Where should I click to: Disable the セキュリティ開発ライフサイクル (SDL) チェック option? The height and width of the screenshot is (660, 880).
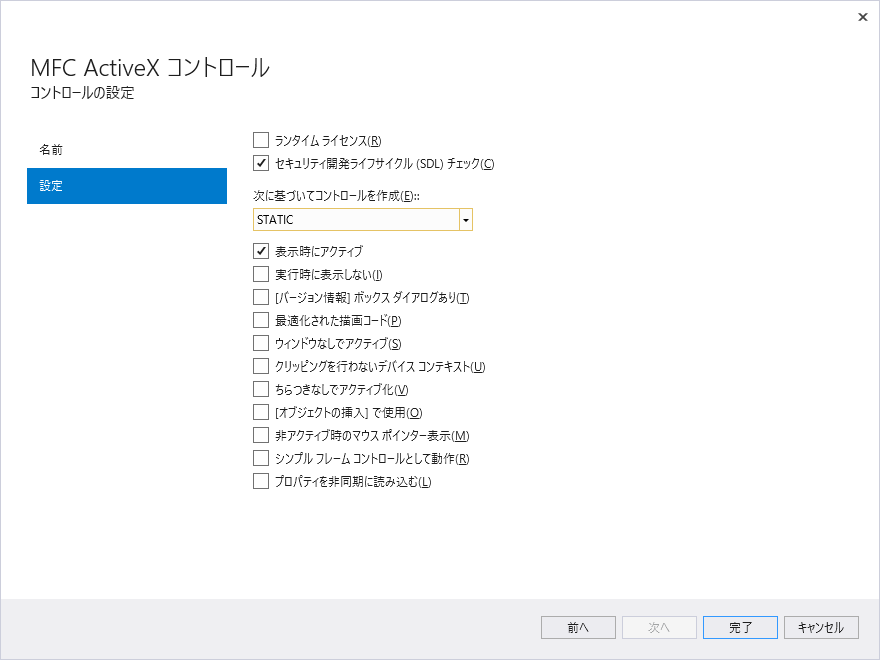261,163
